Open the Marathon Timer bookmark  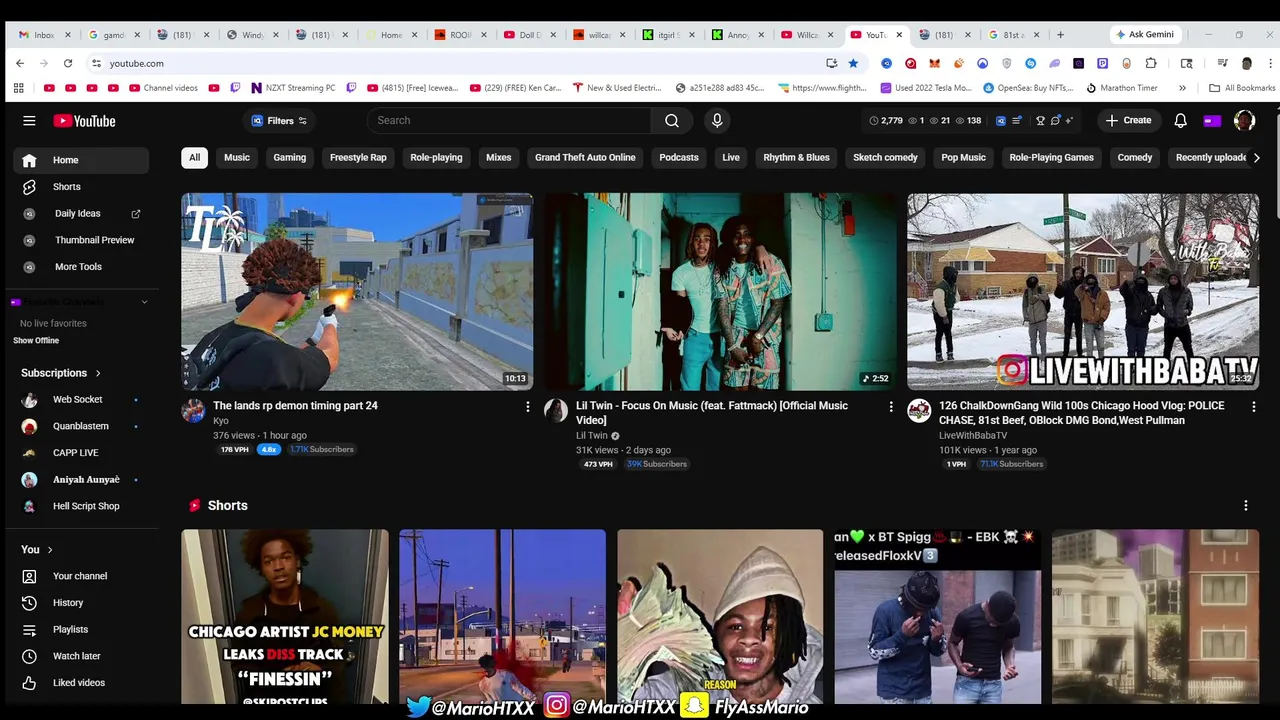point(1122,88)
